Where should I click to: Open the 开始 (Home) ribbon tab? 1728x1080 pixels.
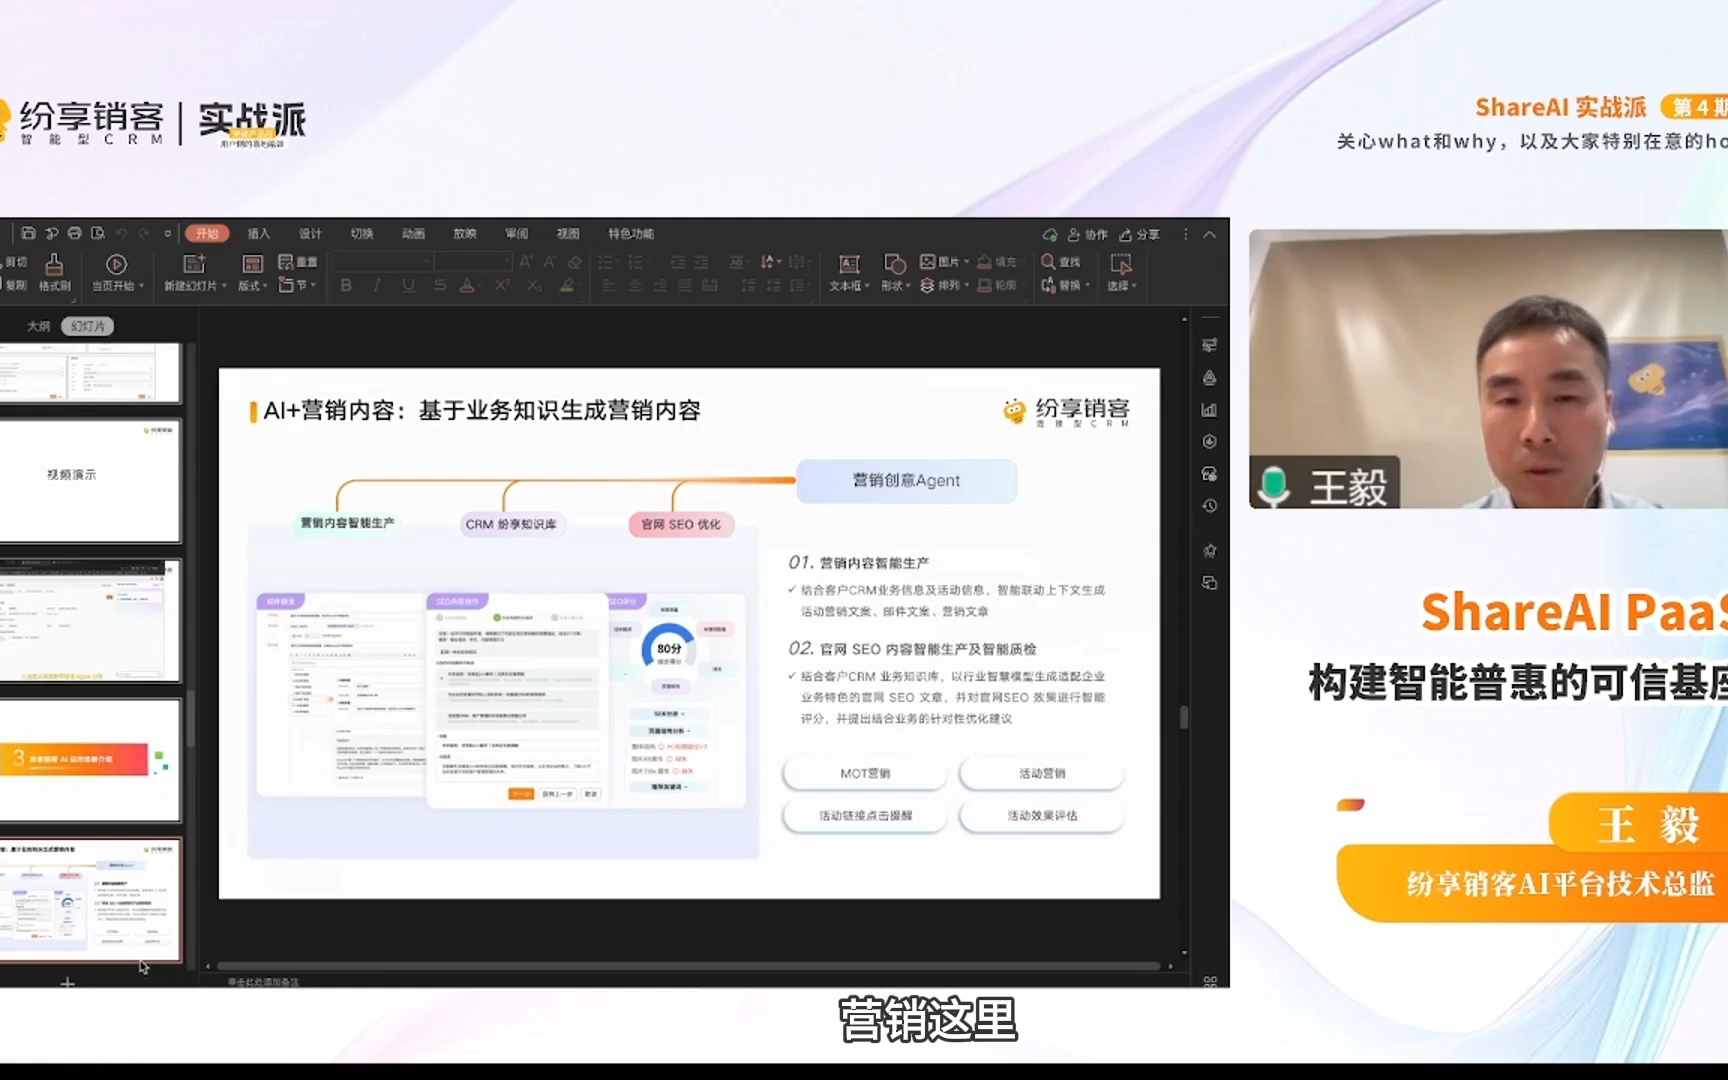tap(207, 233)
